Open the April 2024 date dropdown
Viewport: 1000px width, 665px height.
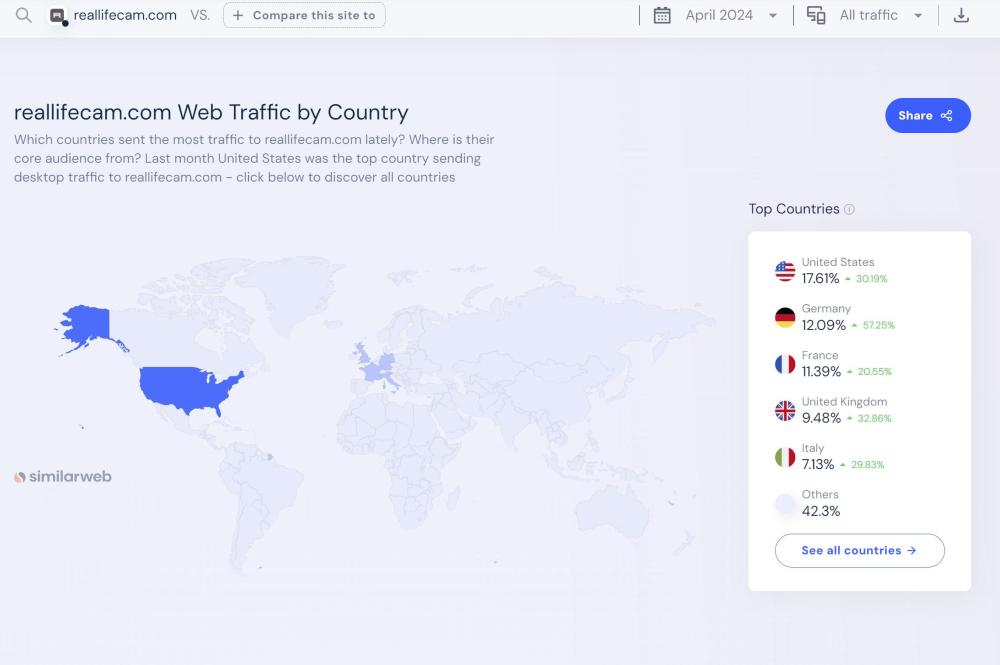730,15
